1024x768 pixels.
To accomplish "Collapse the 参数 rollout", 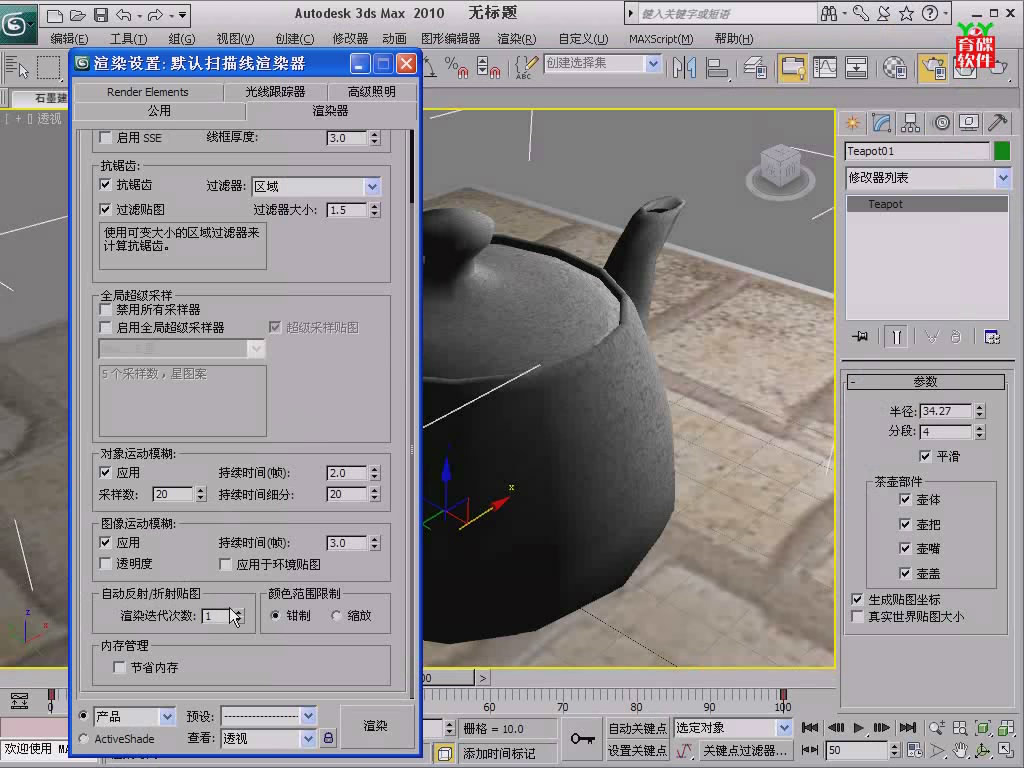I will 925,381.
